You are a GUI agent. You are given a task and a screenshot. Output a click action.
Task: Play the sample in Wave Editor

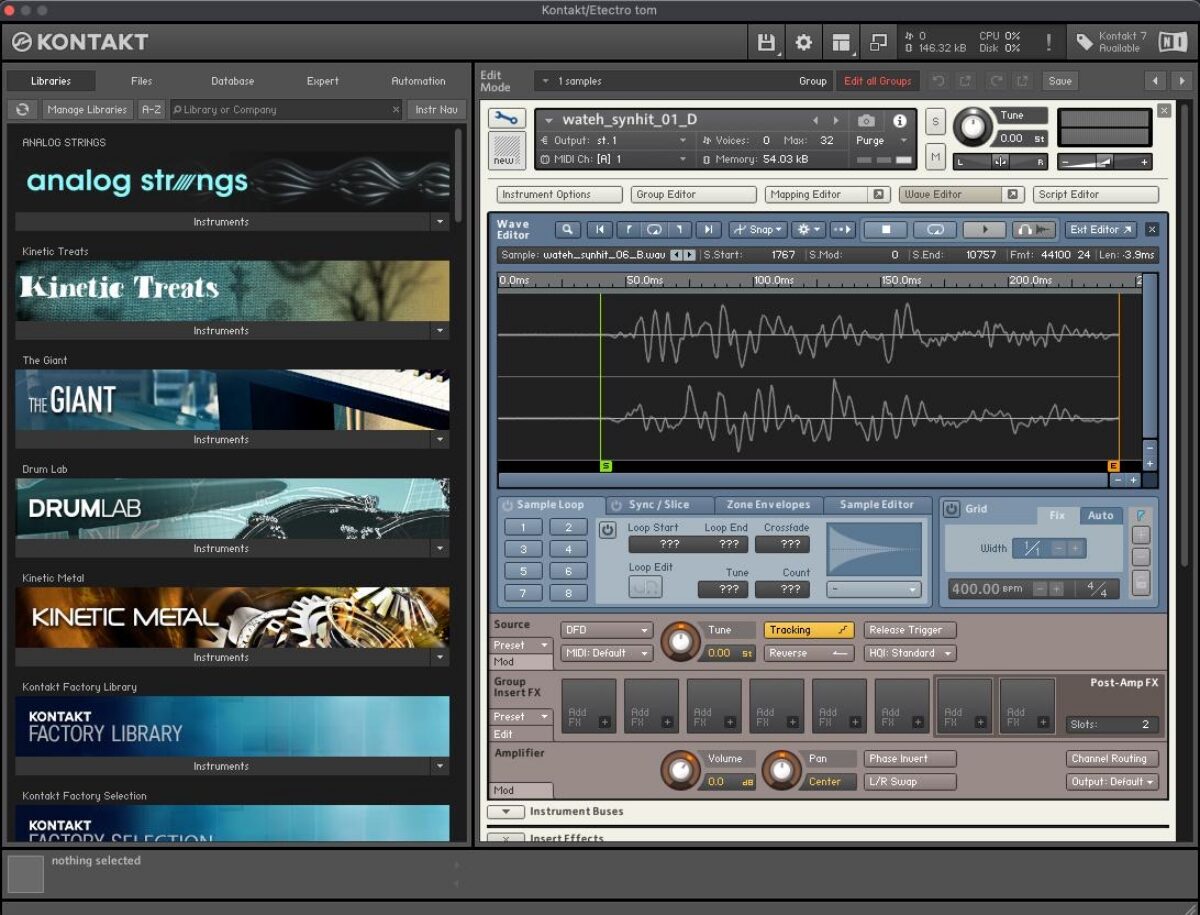(x=984, y=229)
